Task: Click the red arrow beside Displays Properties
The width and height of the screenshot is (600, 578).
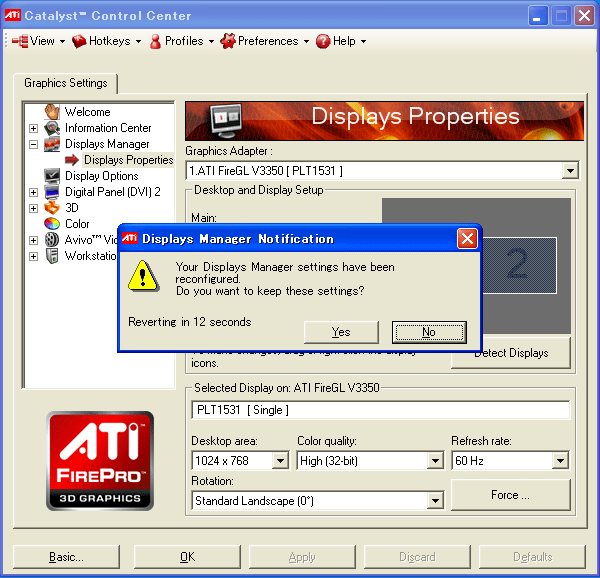Action: (x=72, y=160)
